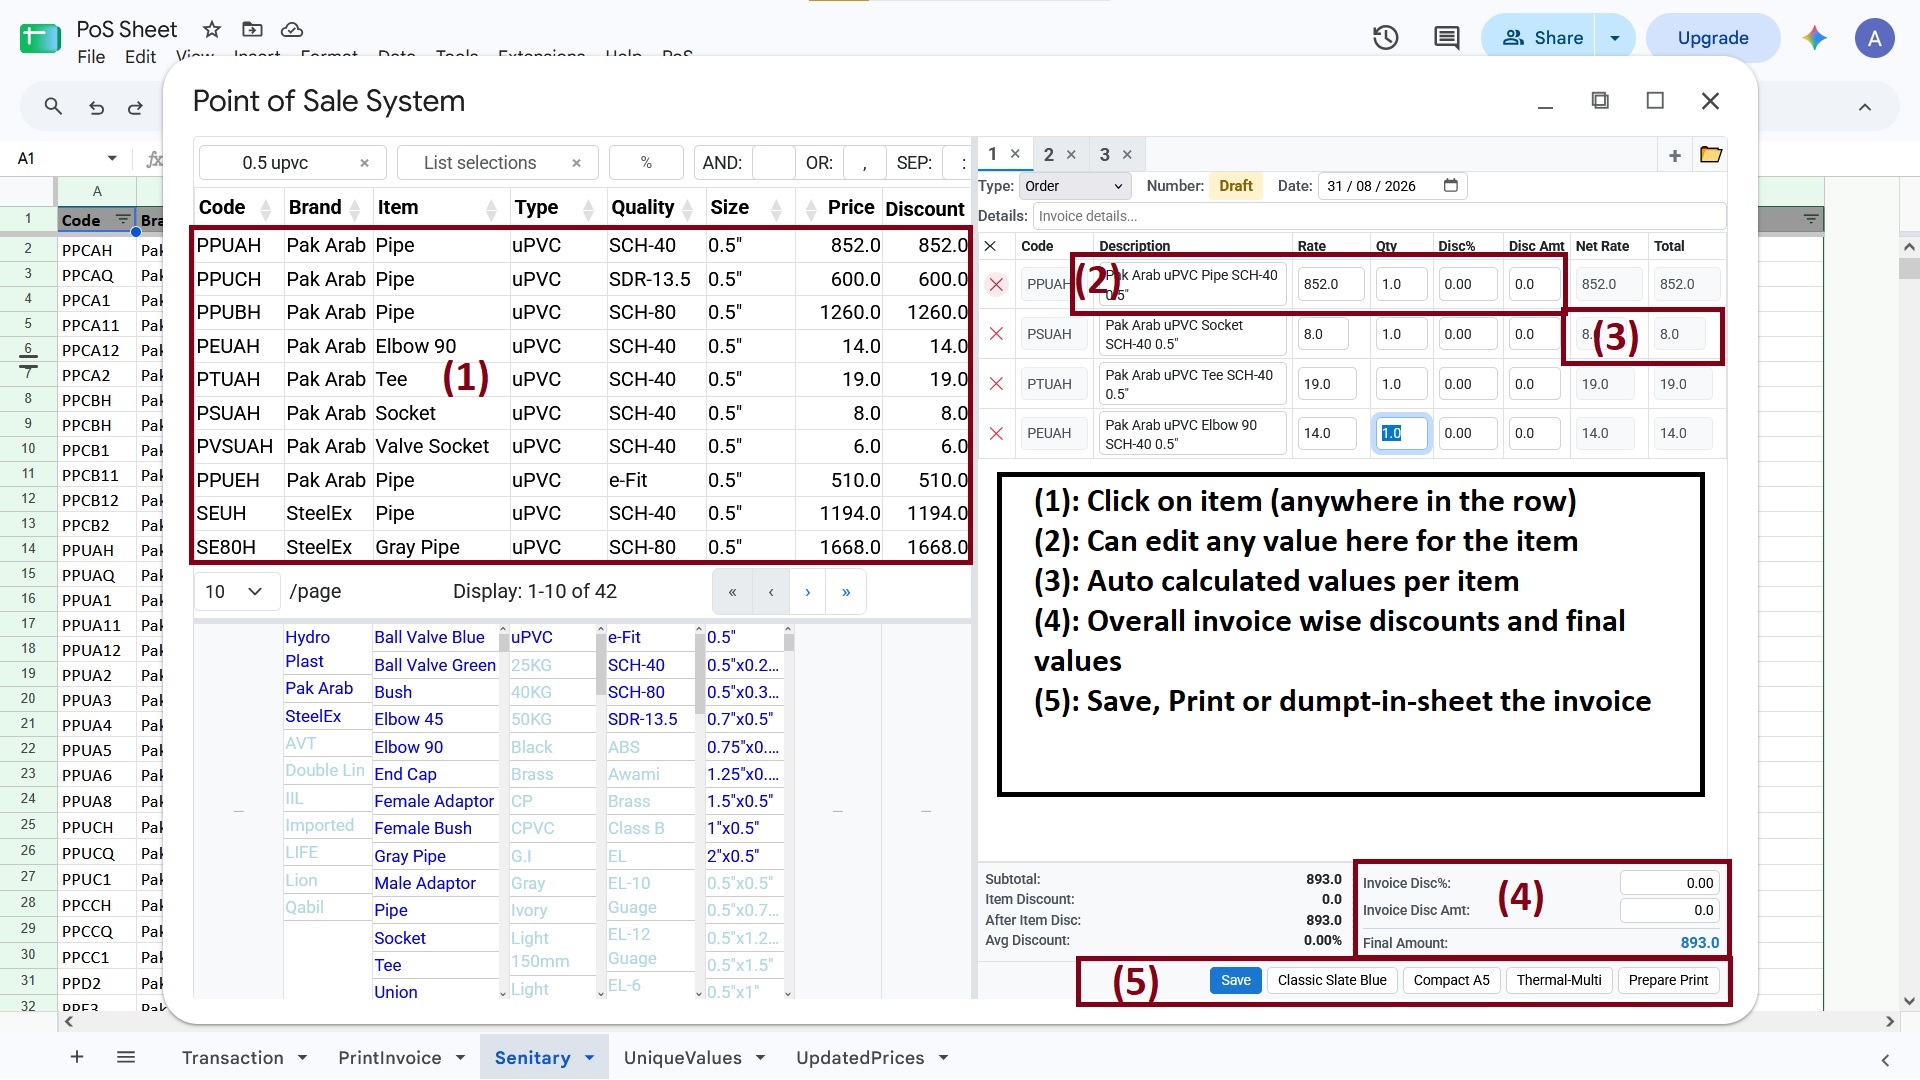Open Transaction sheet tab menu arrow
The width and height of the screenshot is (1920, 1080).
pyautogui.click(x=302, y=1058)
